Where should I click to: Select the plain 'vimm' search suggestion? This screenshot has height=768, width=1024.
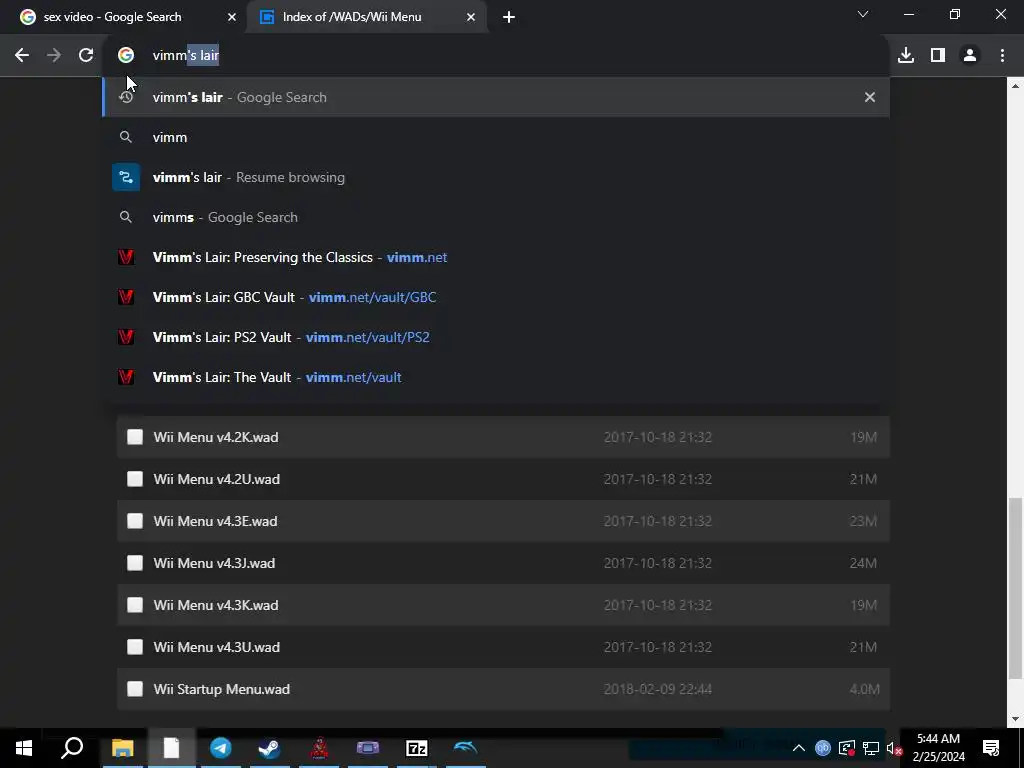click(x=496, y=137)
